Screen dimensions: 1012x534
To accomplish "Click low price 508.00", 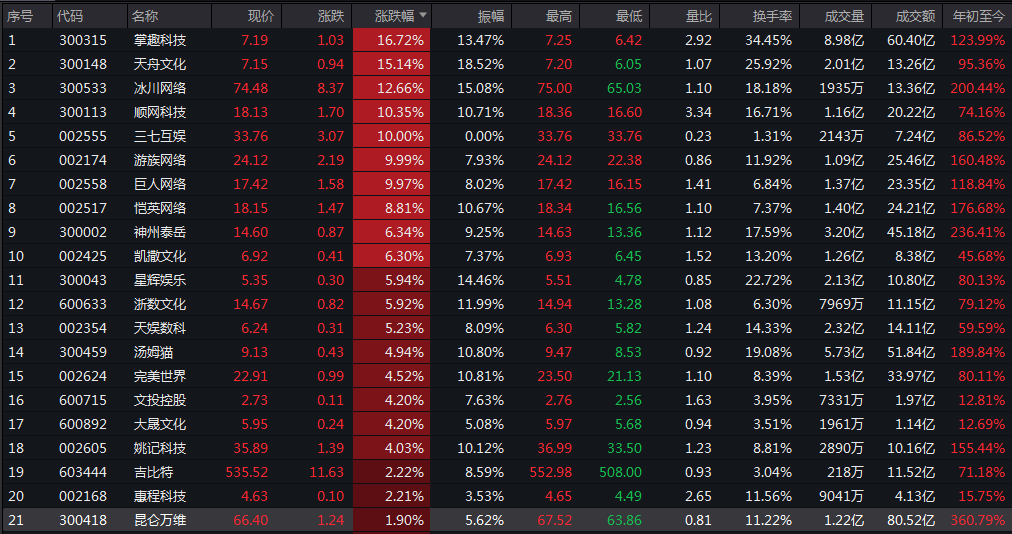I will 620,472.
